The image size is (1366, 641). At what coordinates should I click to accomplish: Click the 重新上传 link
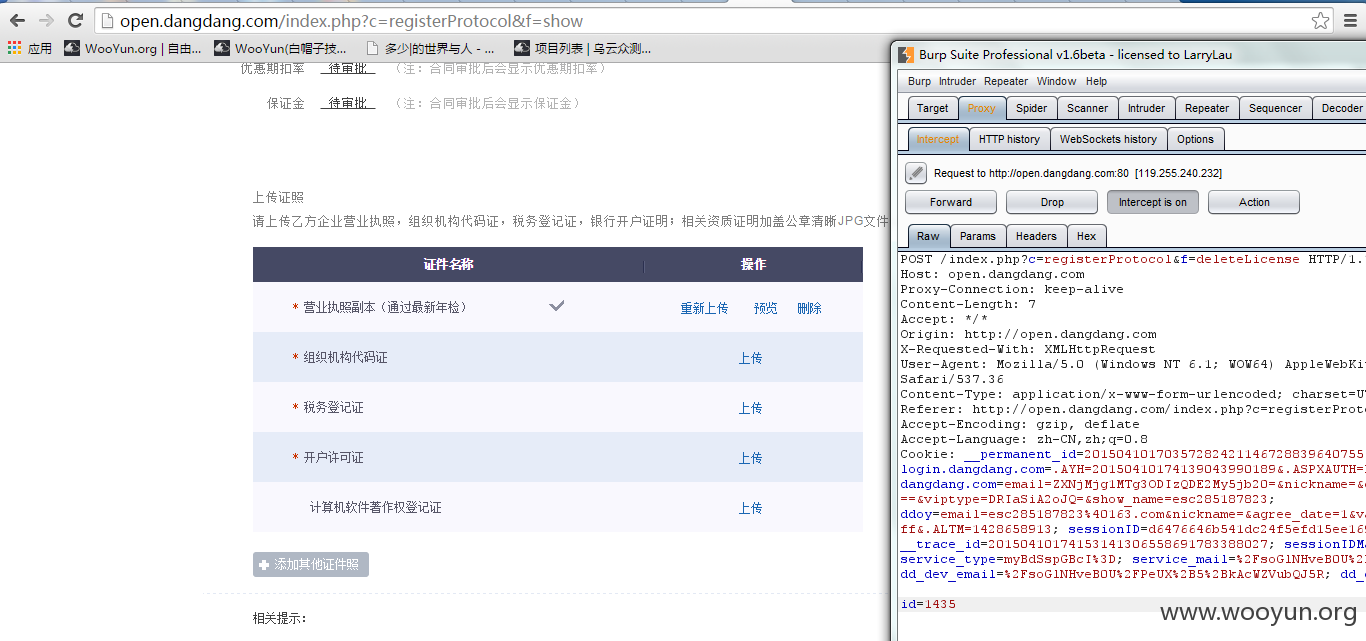(704, 308)
